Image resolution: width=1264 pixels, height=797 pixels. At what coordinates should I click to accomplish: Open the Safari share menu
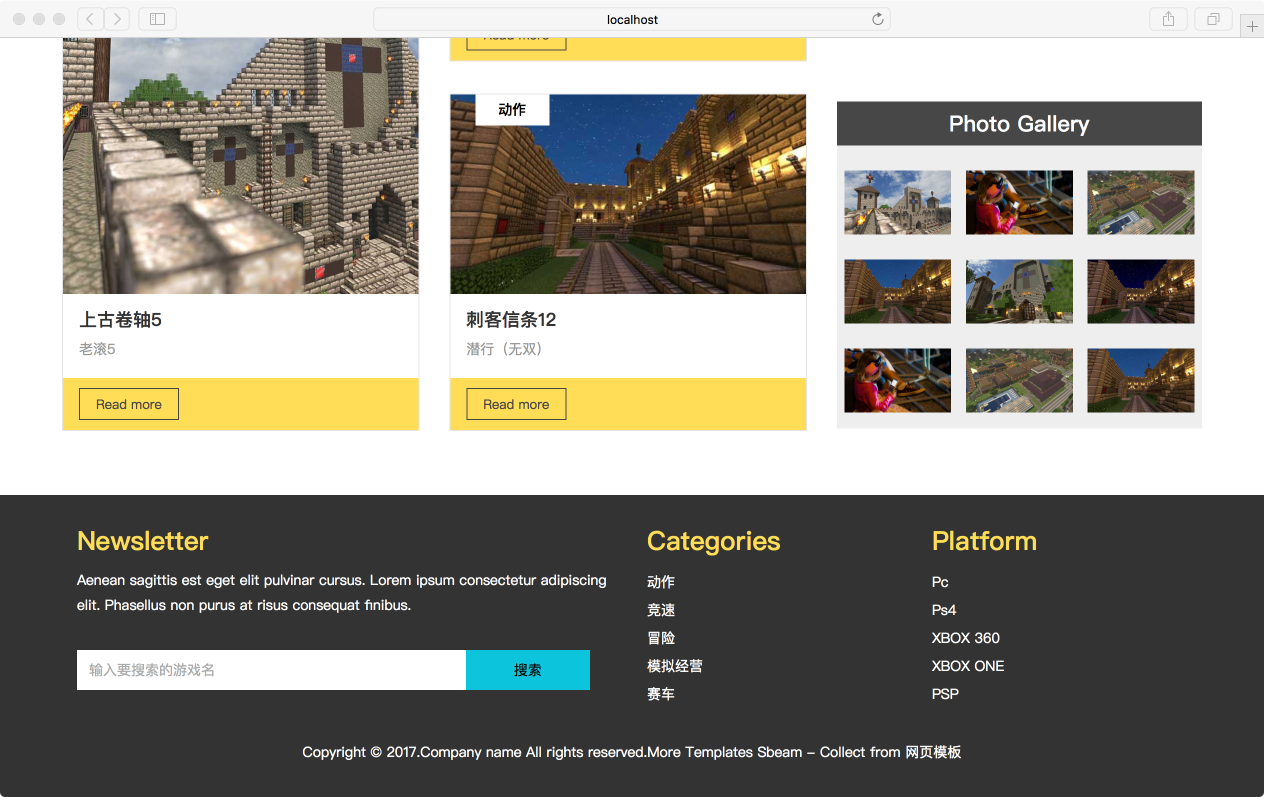click(1168, 19)
